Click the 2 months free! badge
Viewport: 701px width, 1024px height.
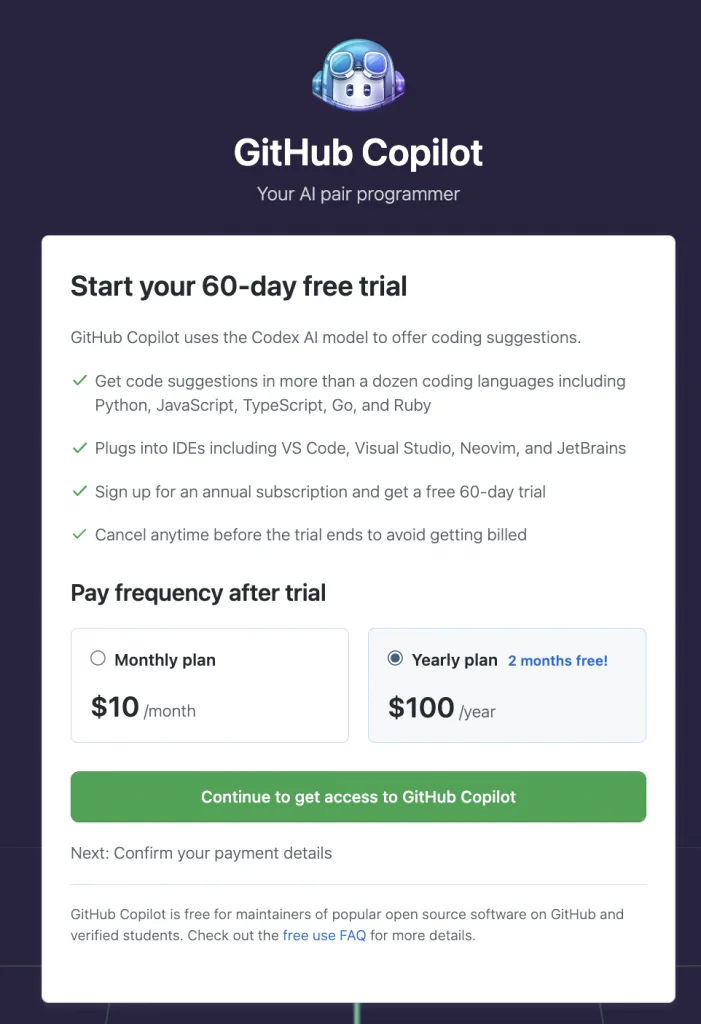(x=558, y=661)
